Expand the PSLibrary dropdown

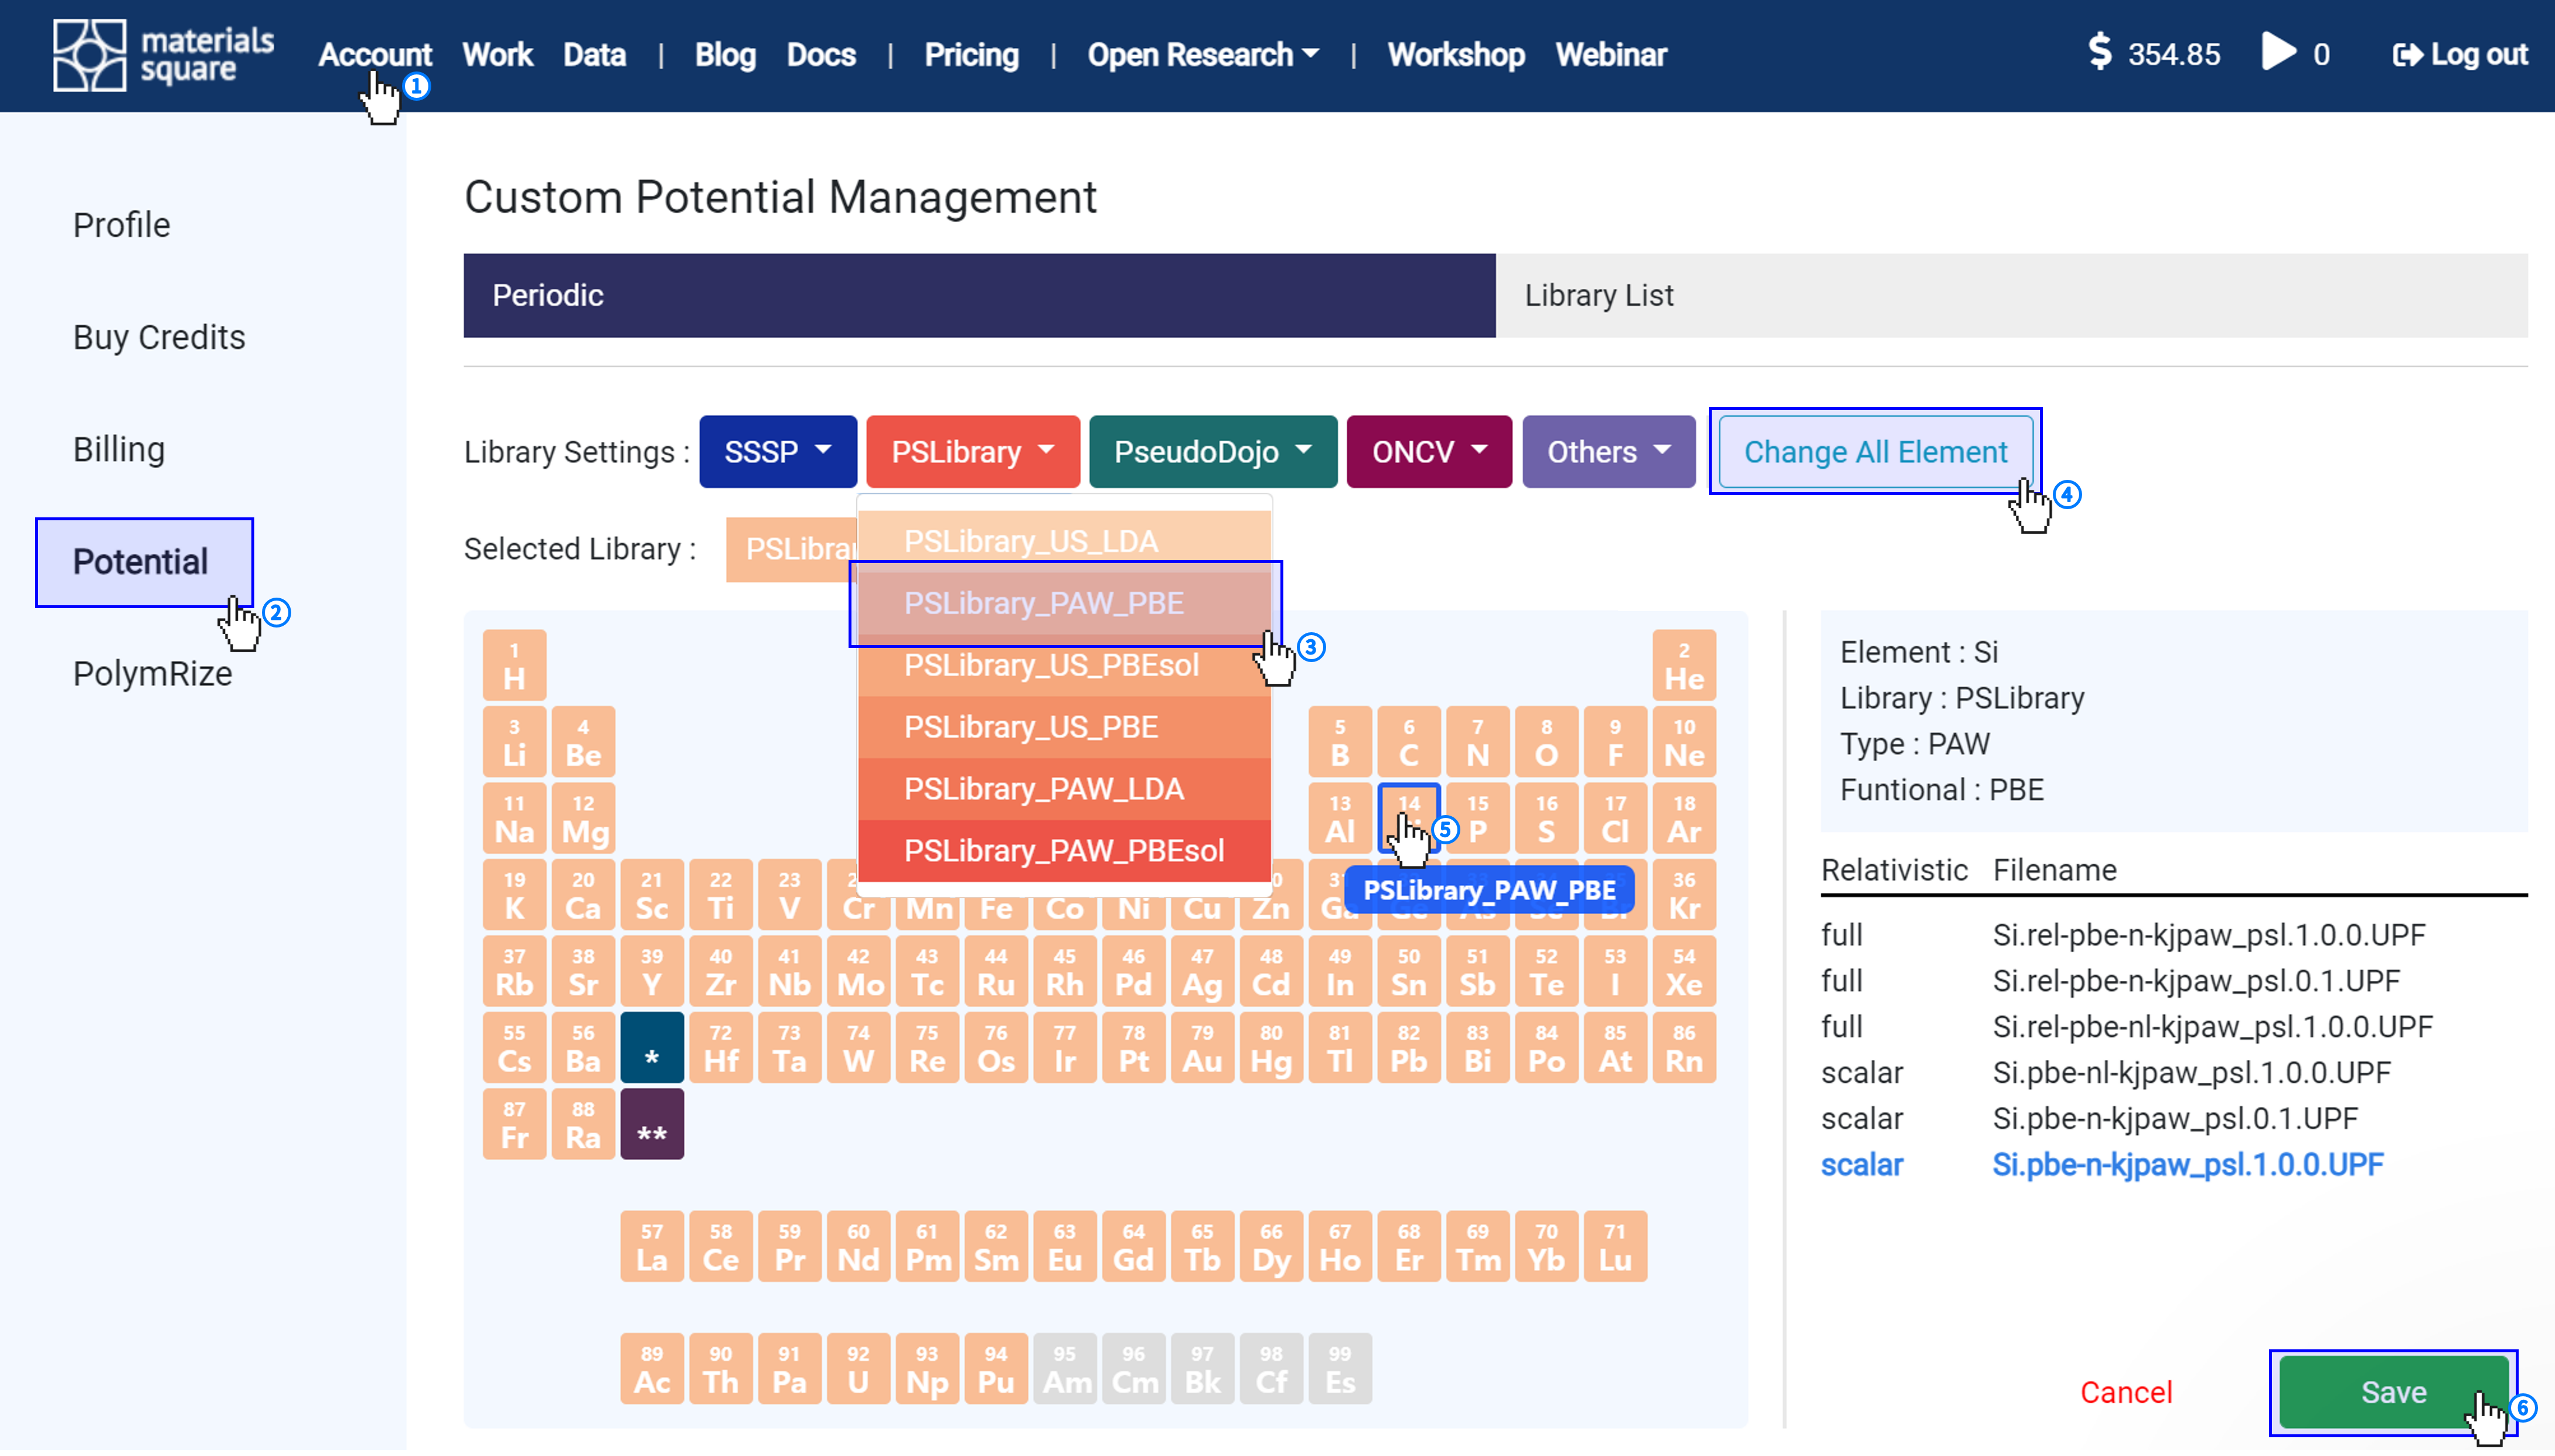pyautogui.click(x=972, y=452)
